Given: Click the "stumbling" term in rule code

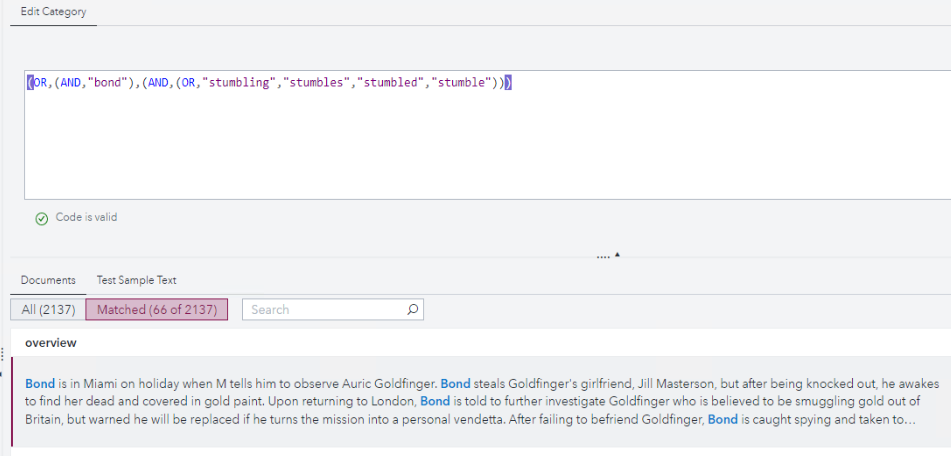Looking at the screenshot, I should [x=240, y=83].
